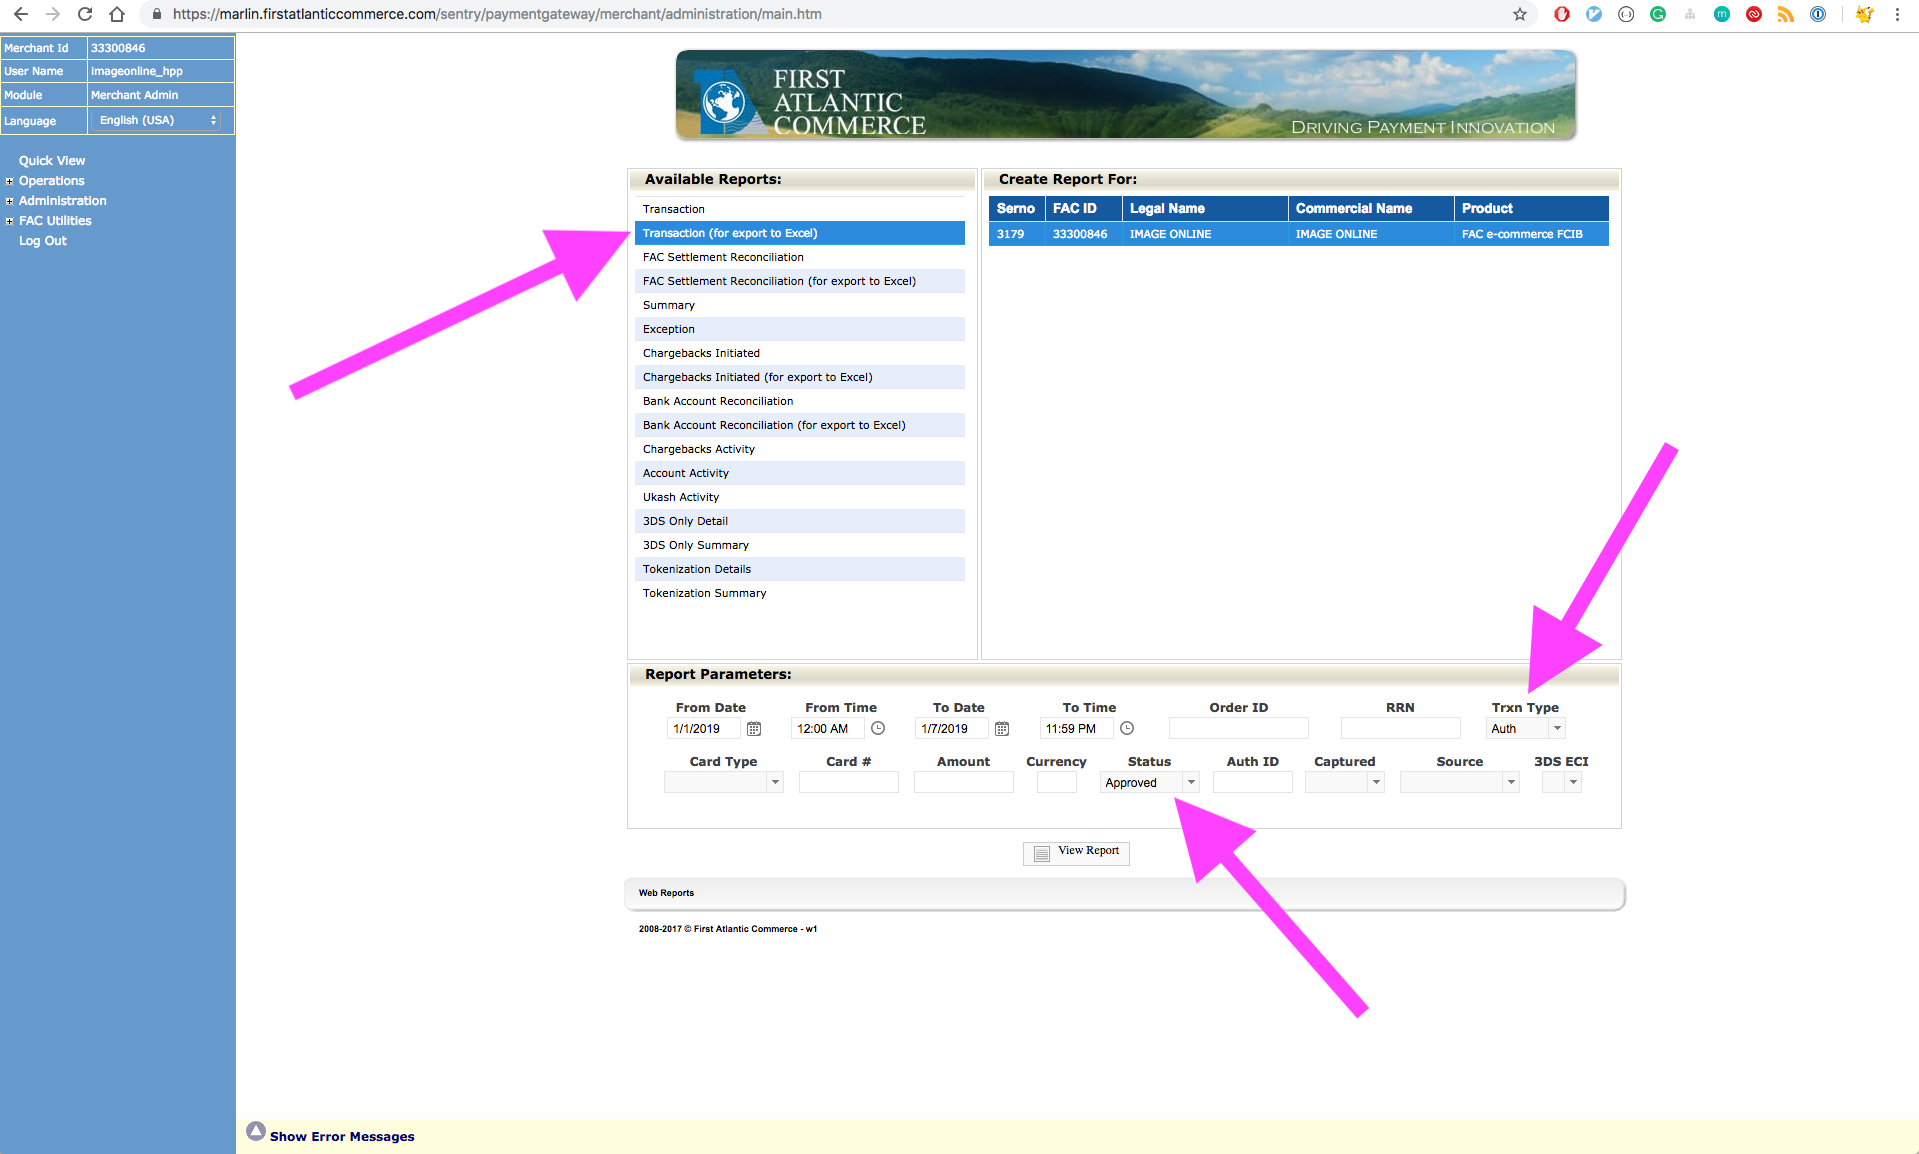Open the Chrome three-dot menu
This screenshot has height=1154, width=1919.
(x=1897, y=14)
